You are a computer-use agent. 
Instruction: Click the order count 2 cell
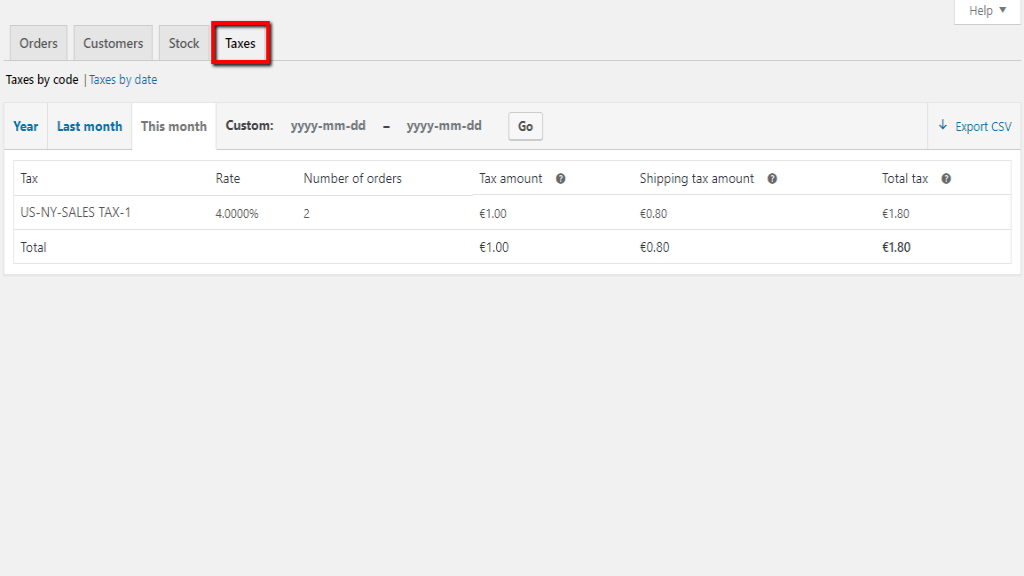click(306, 214)
